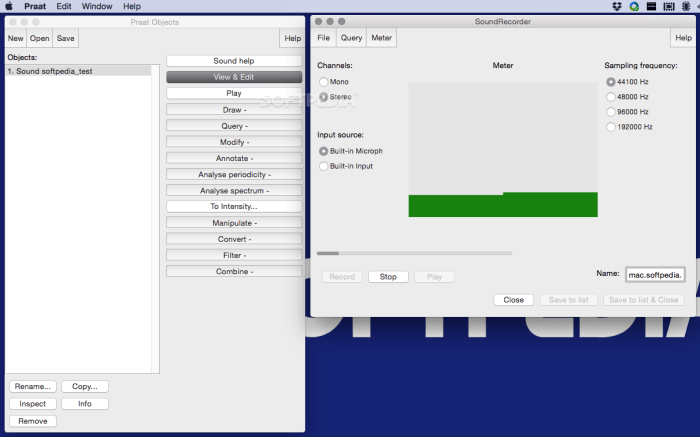The width and height of the screenshot is (700, 437).
Task: Click the Remove button
Action: 33,421
